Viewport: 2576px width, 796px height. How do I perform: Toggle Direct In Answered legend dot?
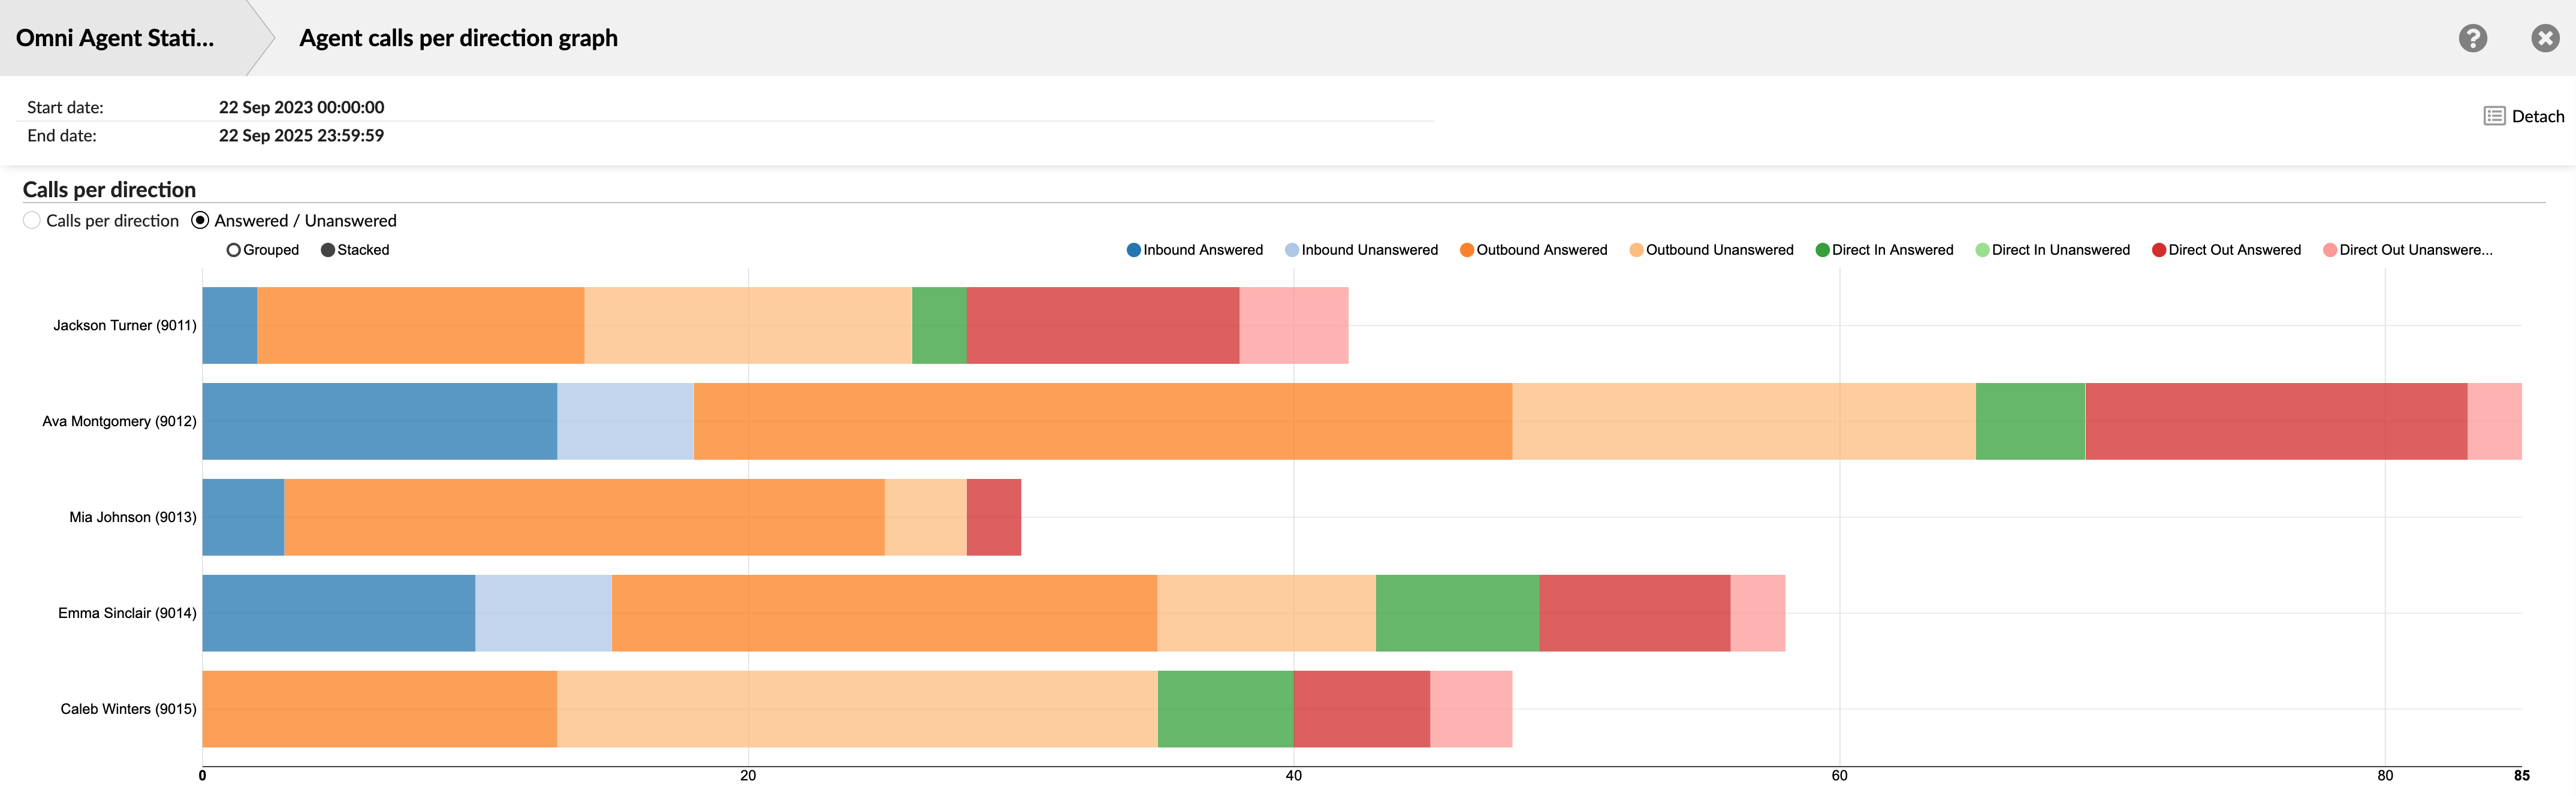1822,250
